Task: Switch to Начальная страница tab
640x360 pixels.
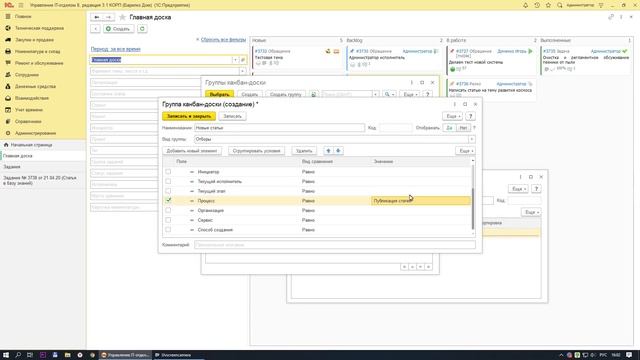Action: (x=31, y=145)
